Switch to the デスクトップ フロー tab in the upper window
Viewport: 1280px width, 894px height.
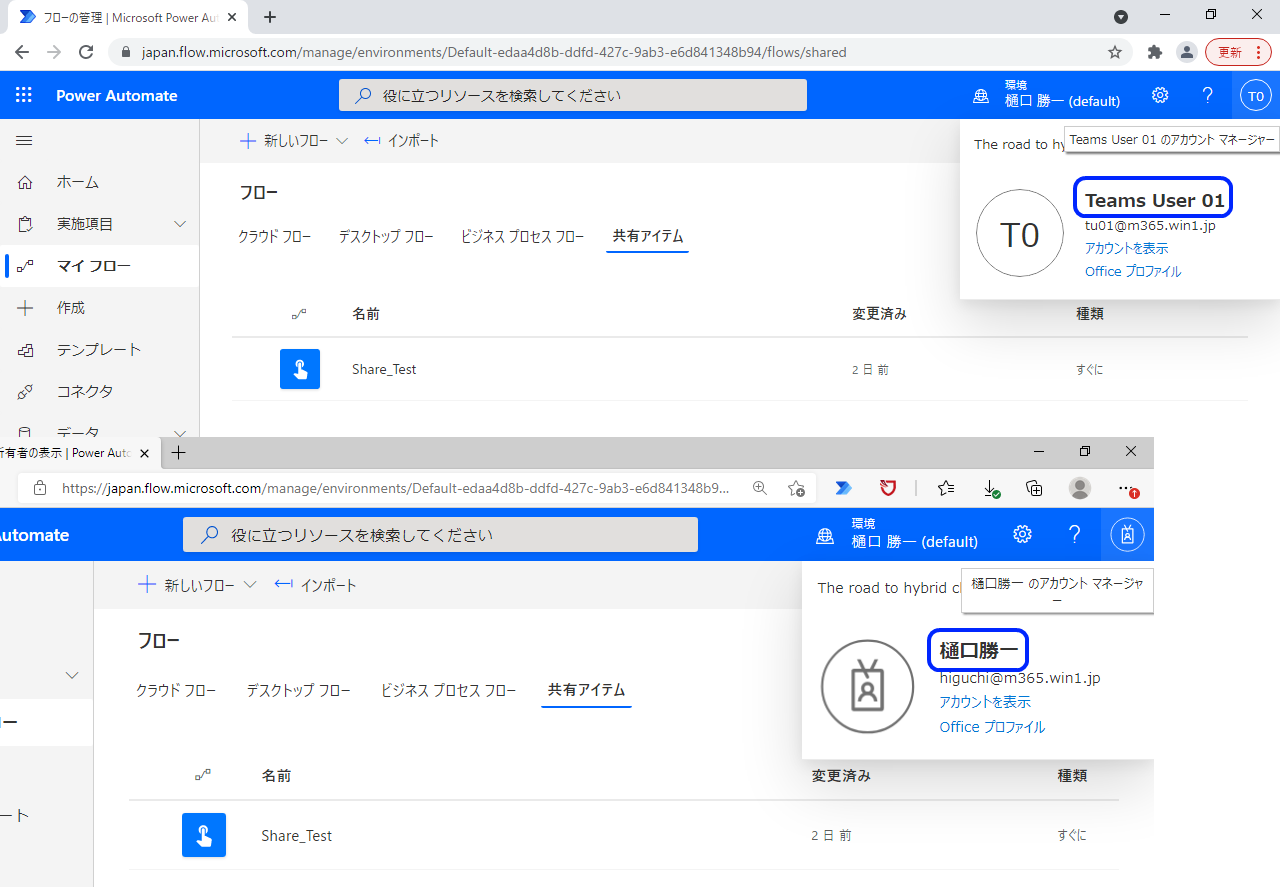click(386, 236)
